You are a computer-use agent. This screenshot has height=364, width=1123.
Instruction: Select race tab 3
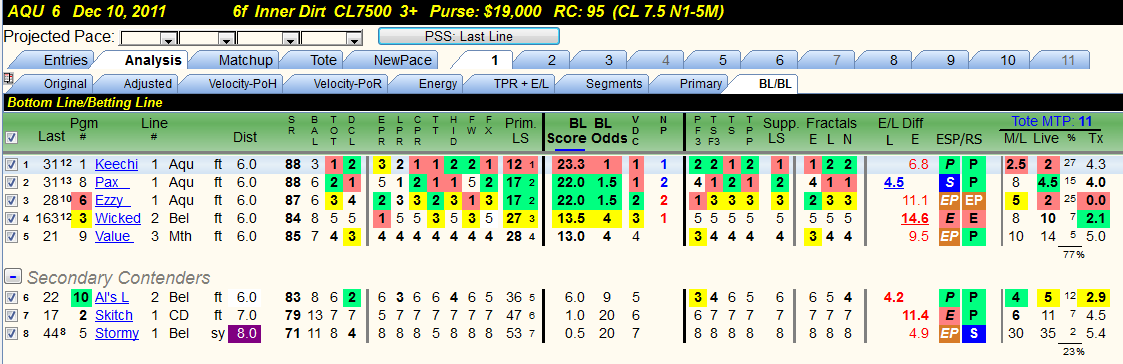coord(609,60)
